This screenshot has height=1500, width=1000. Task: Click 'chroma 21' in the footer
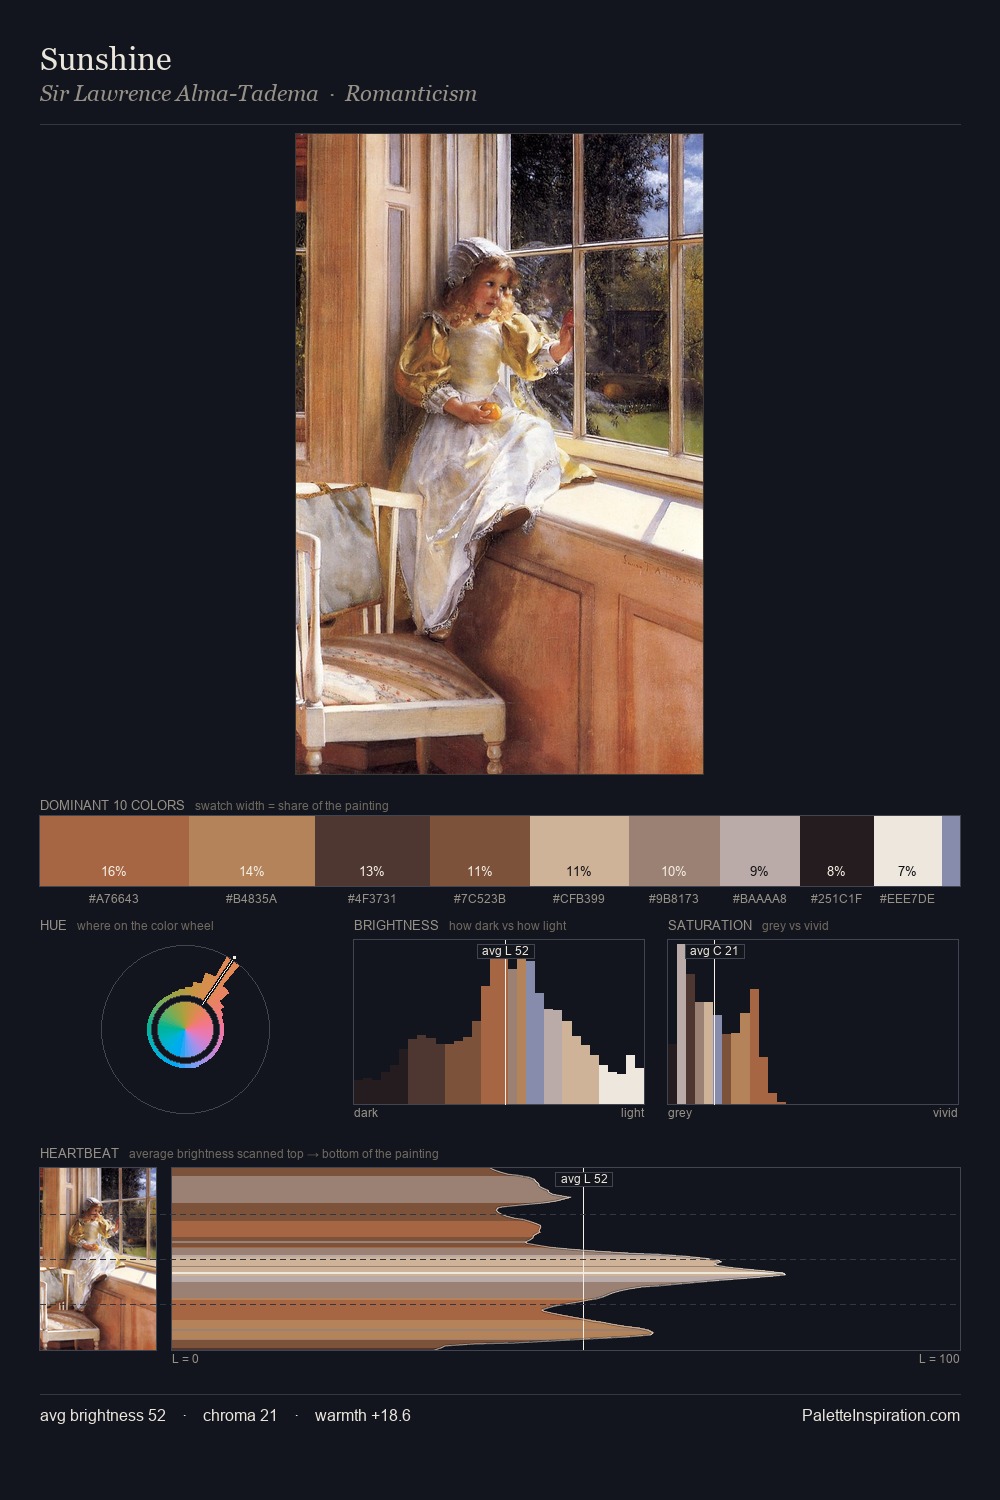coord(240,1416)
